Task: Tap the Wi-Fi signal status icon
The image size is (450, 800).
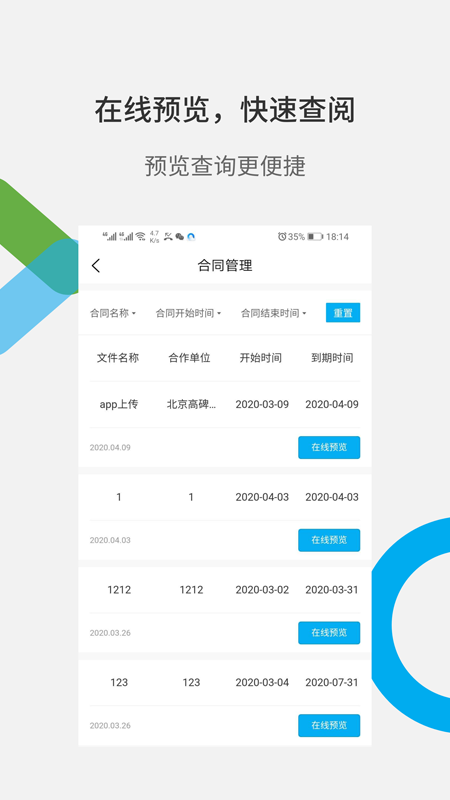Action: coord(140,237)
